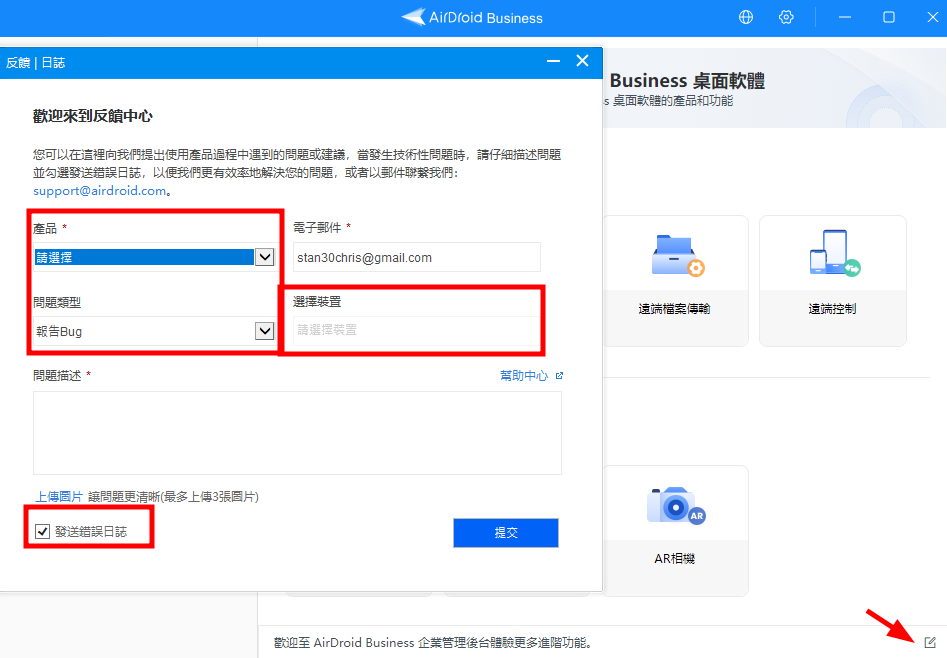The height and width of the screenshot is (658, 947).
Task: Close the 反饋 | 日誌 dialog
Action: pos(582,60)
